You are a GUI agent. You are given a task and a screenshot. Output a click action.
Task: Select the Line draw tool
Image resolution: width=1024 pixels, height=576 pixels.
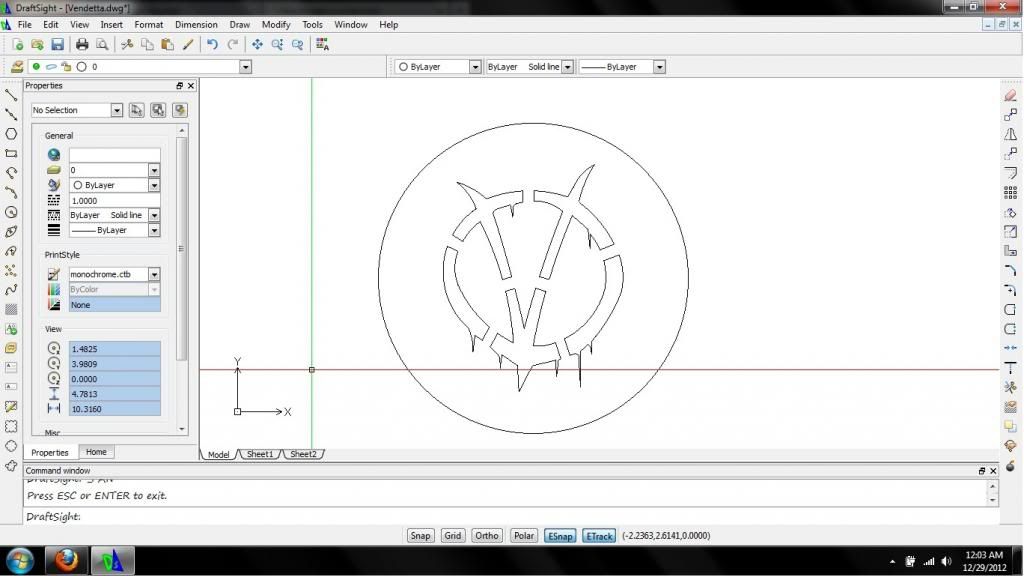click(11, 95)
